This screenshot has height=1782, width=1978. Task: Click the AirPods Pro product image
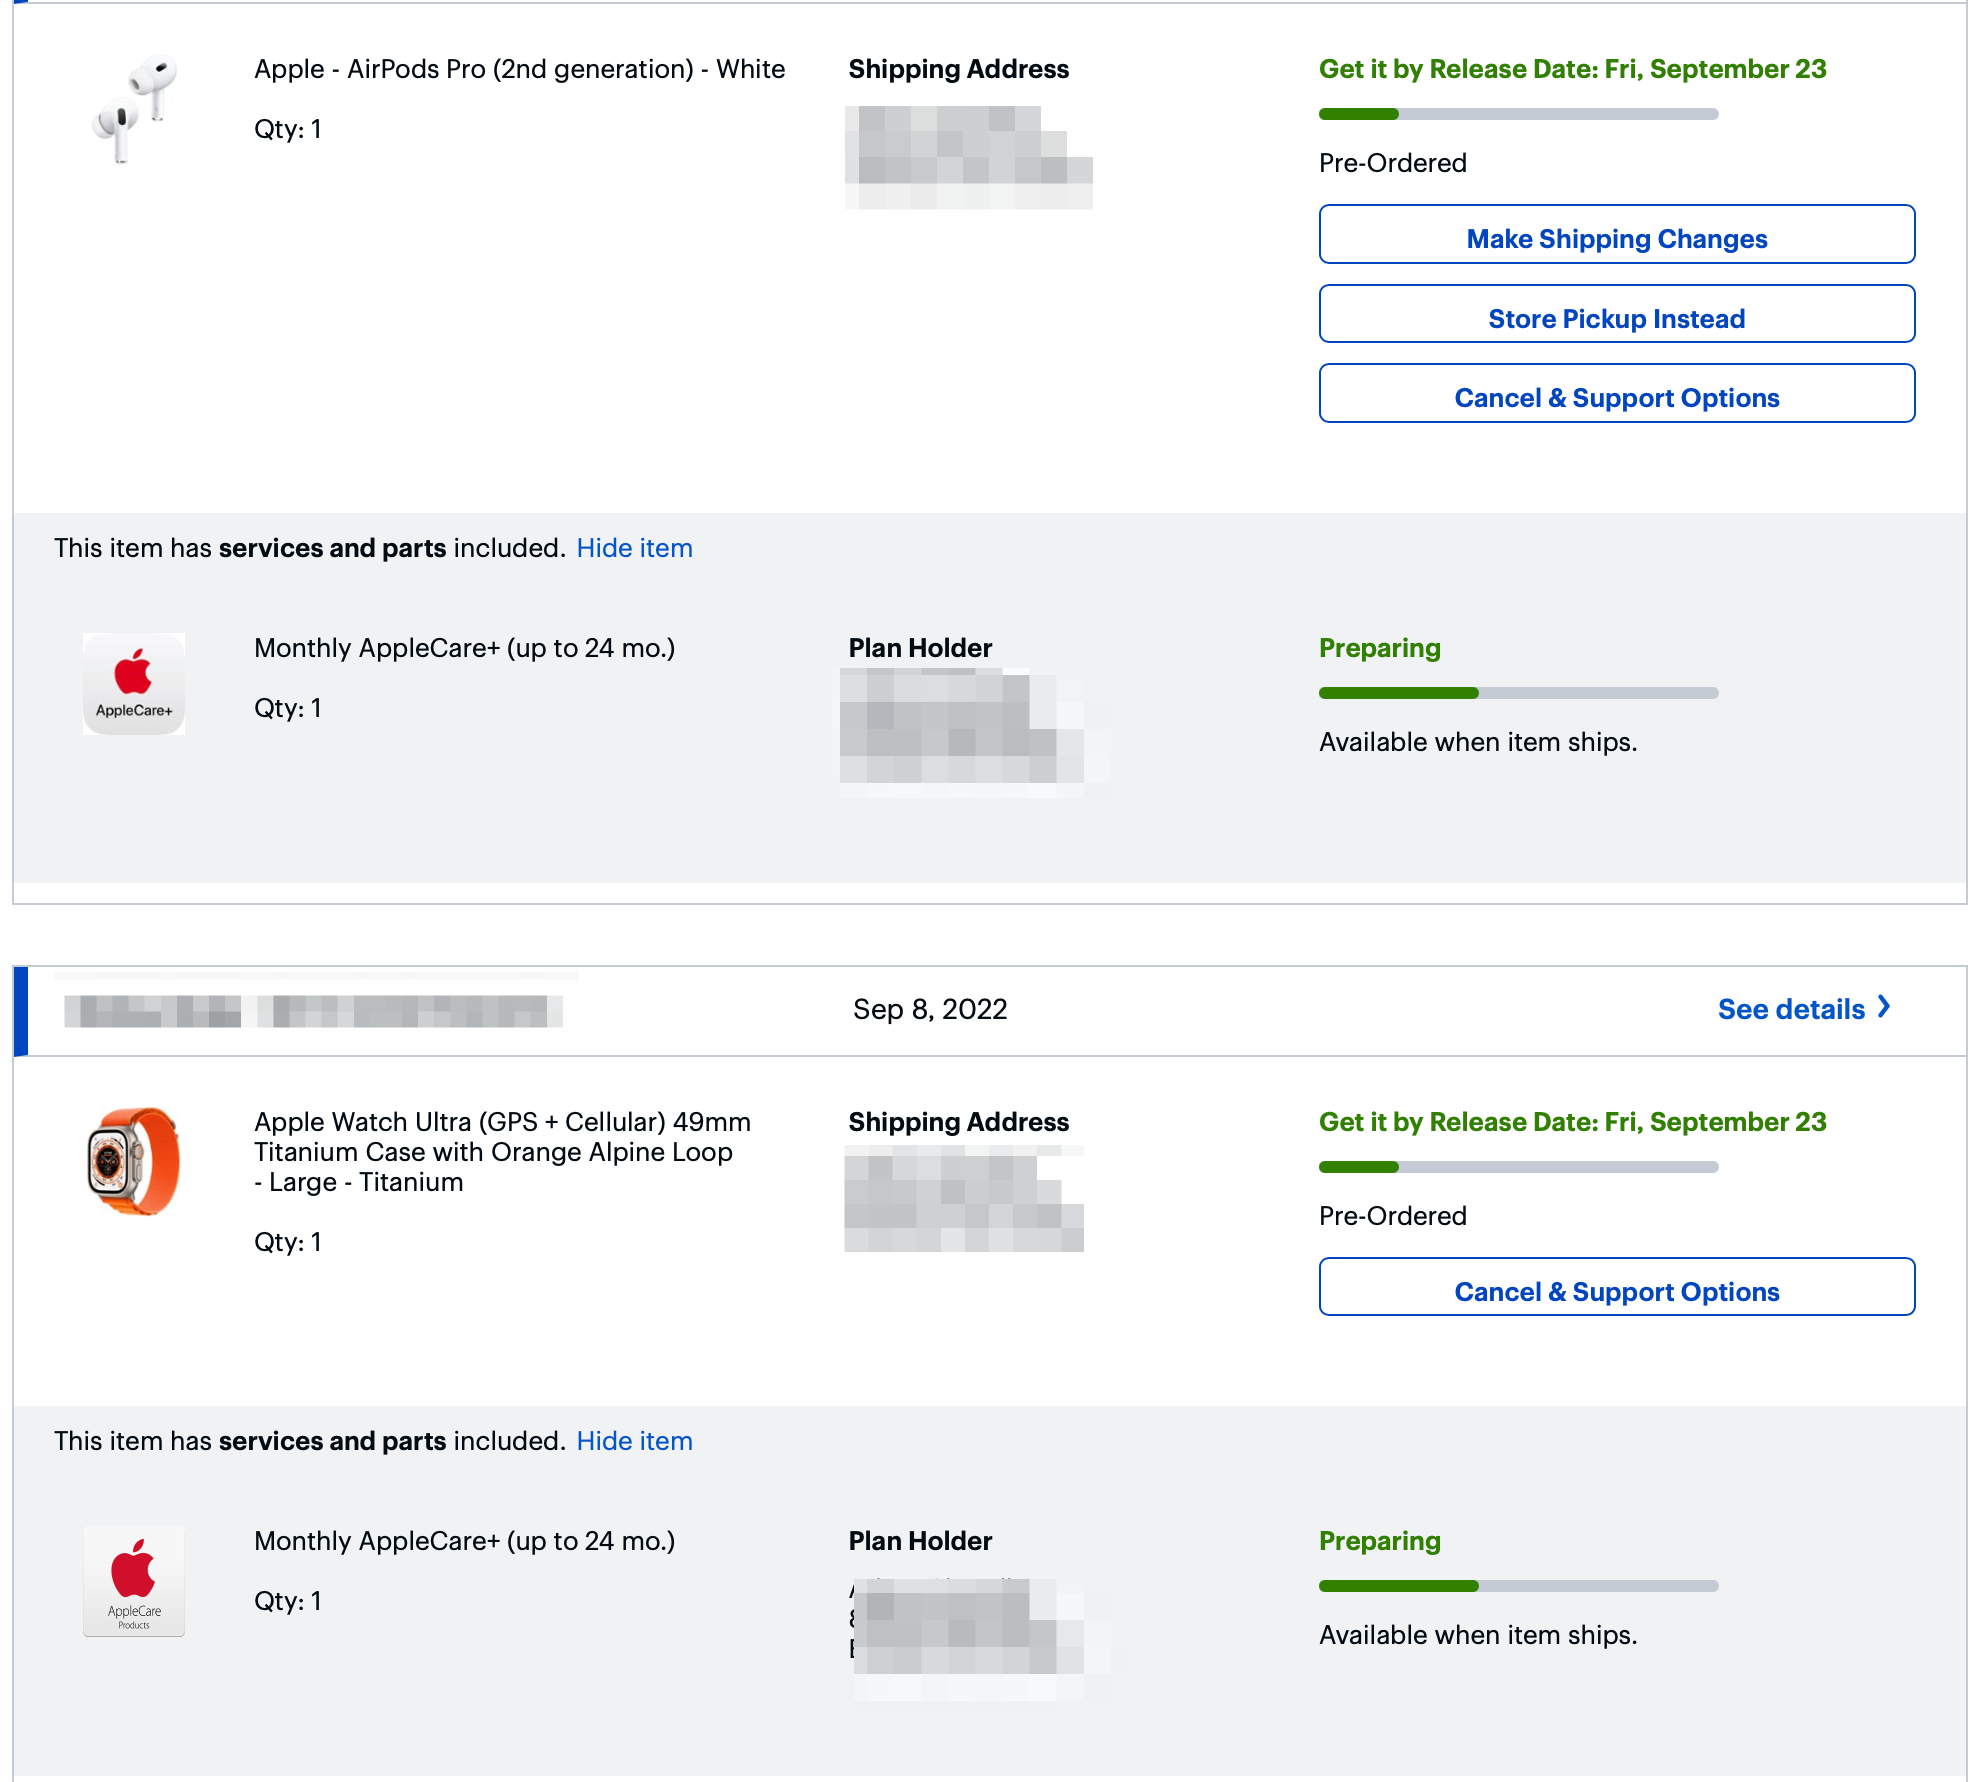pos(134,108)
